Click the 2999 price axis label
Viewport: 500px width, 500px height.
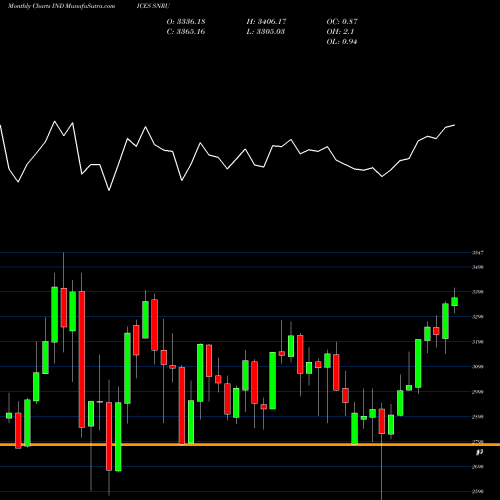(478, 392)
